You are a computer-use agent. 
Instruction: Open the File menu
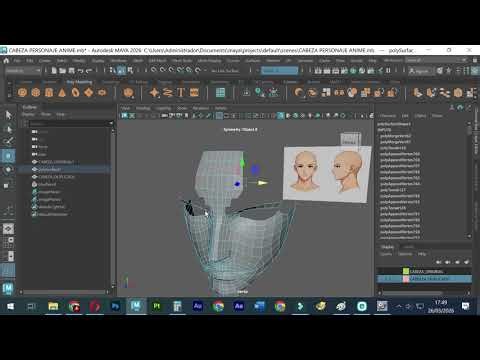click(17, 61)
